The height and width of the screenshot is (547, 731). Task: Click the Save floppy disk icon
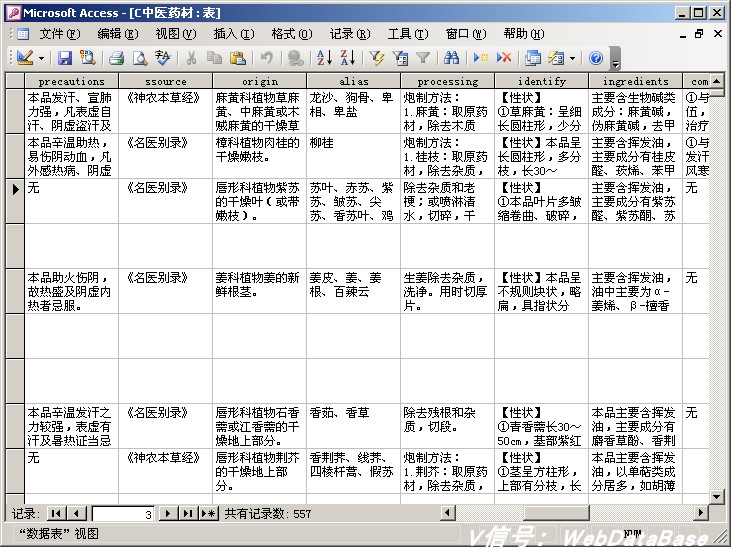[65, 58]
